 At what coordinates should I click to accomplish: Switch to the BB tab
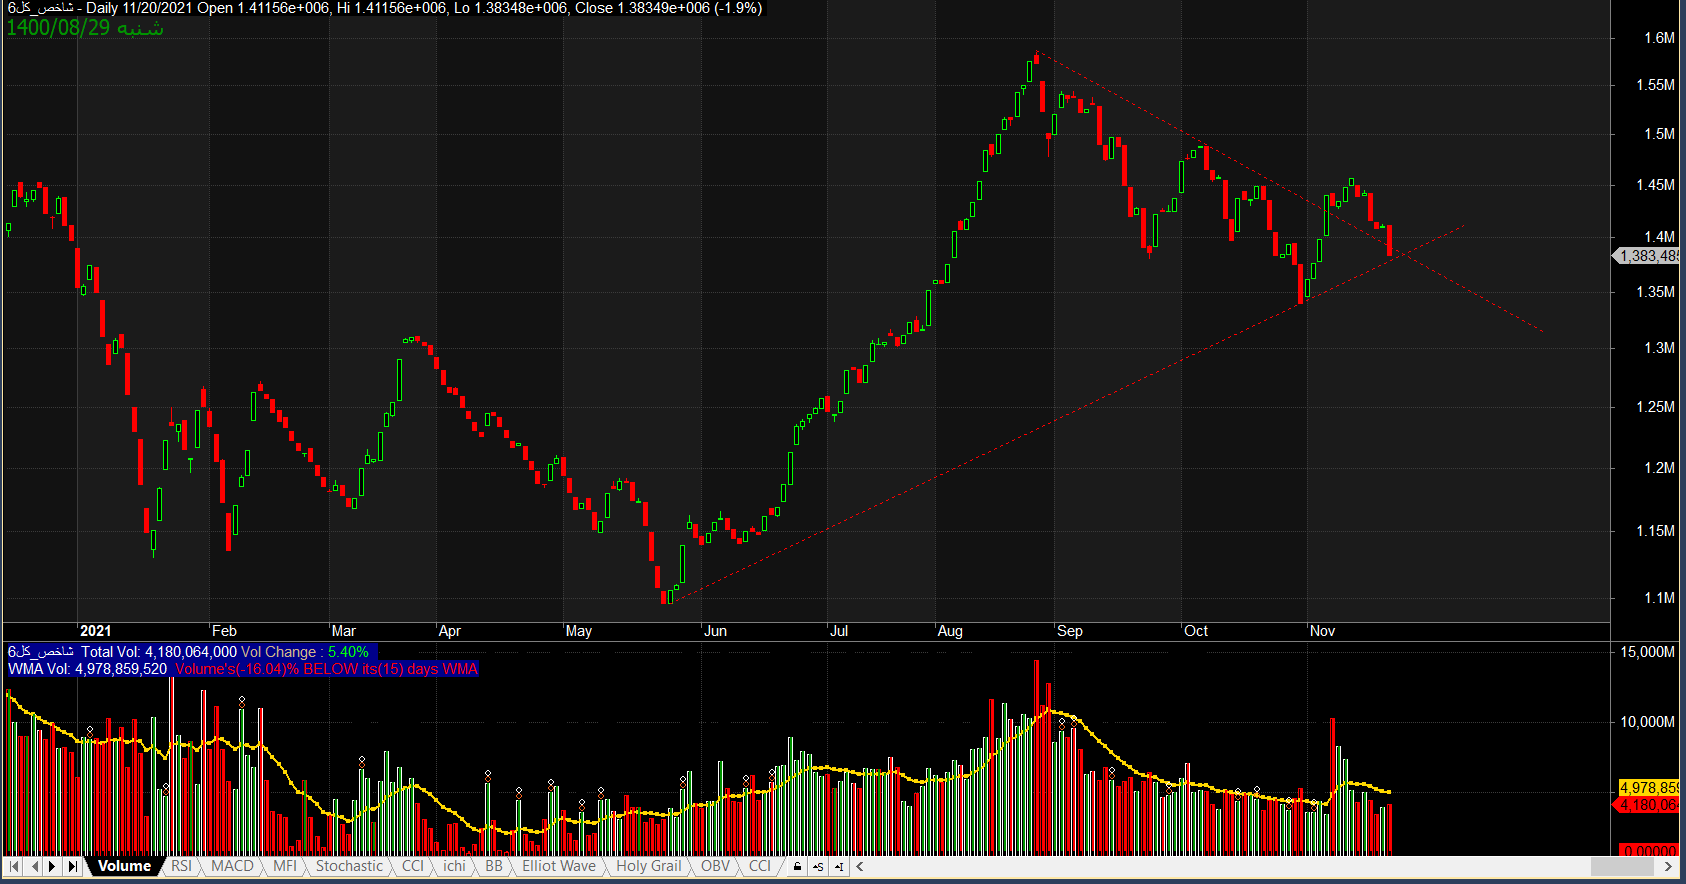494,866
